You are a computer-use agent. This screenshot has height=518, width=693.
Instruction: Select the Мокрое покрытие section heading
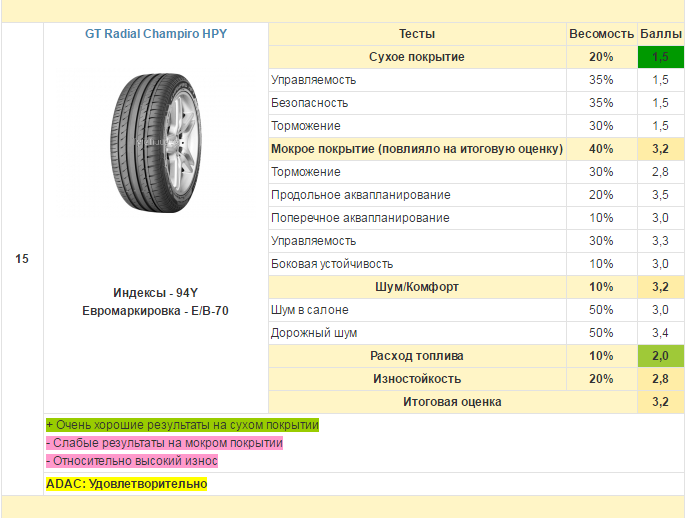417,149
